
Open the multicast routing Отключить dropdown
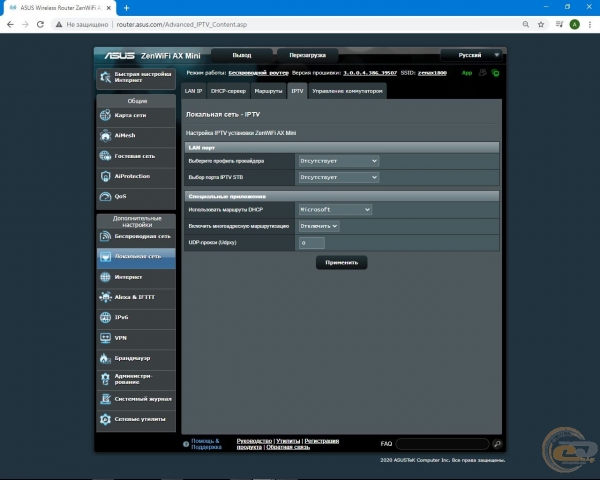[319, 226]
